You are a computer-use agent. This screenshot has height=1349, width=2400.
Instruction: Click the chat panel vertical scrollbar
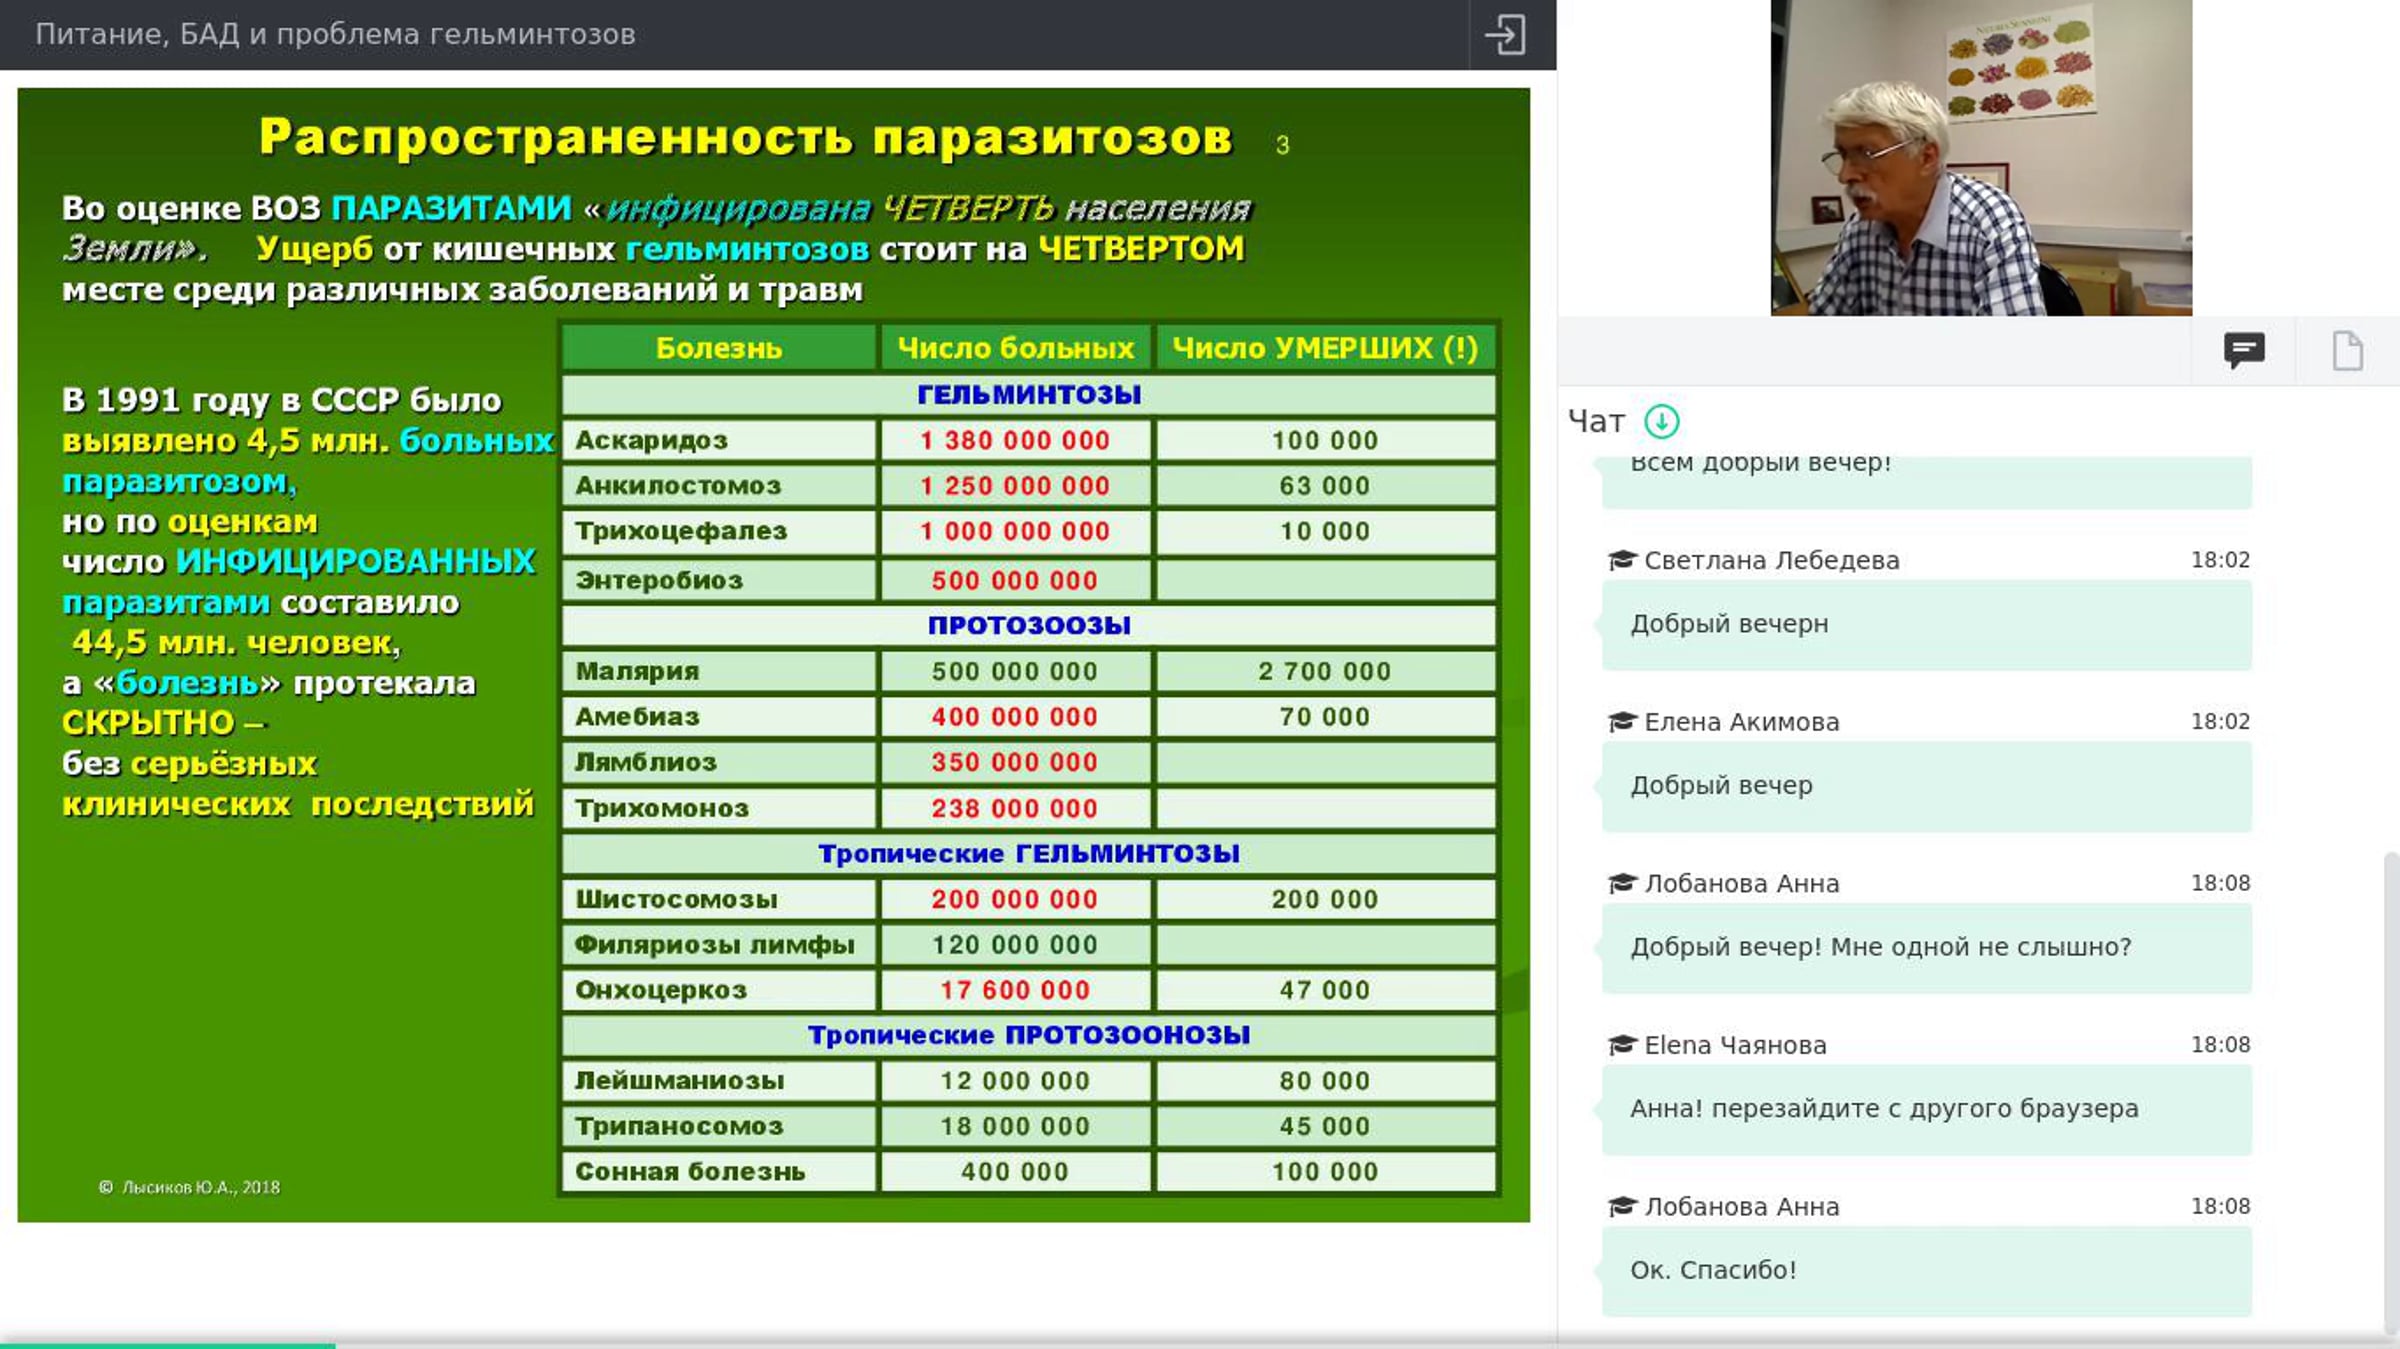2391,1095
